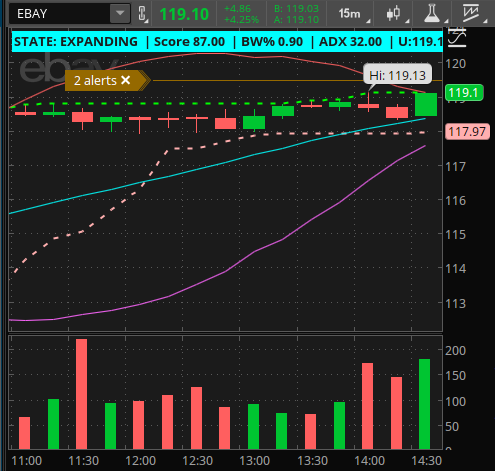Click the +4.86 change value
This screenshot has width=495, height=471.
point(237,9)
